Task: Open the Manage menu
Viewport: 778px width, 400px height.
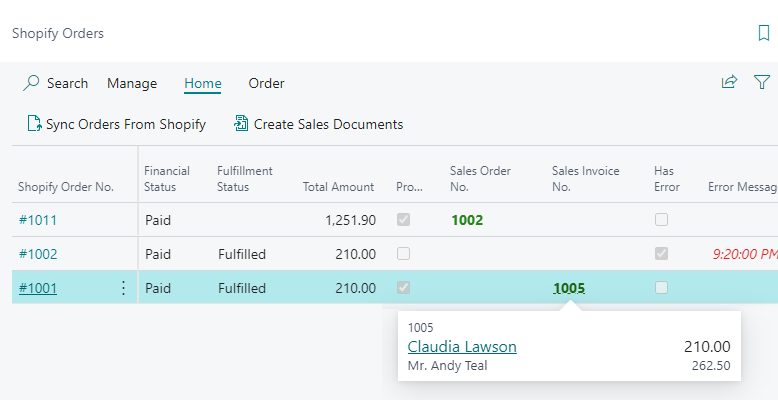Action: [132, 83]
